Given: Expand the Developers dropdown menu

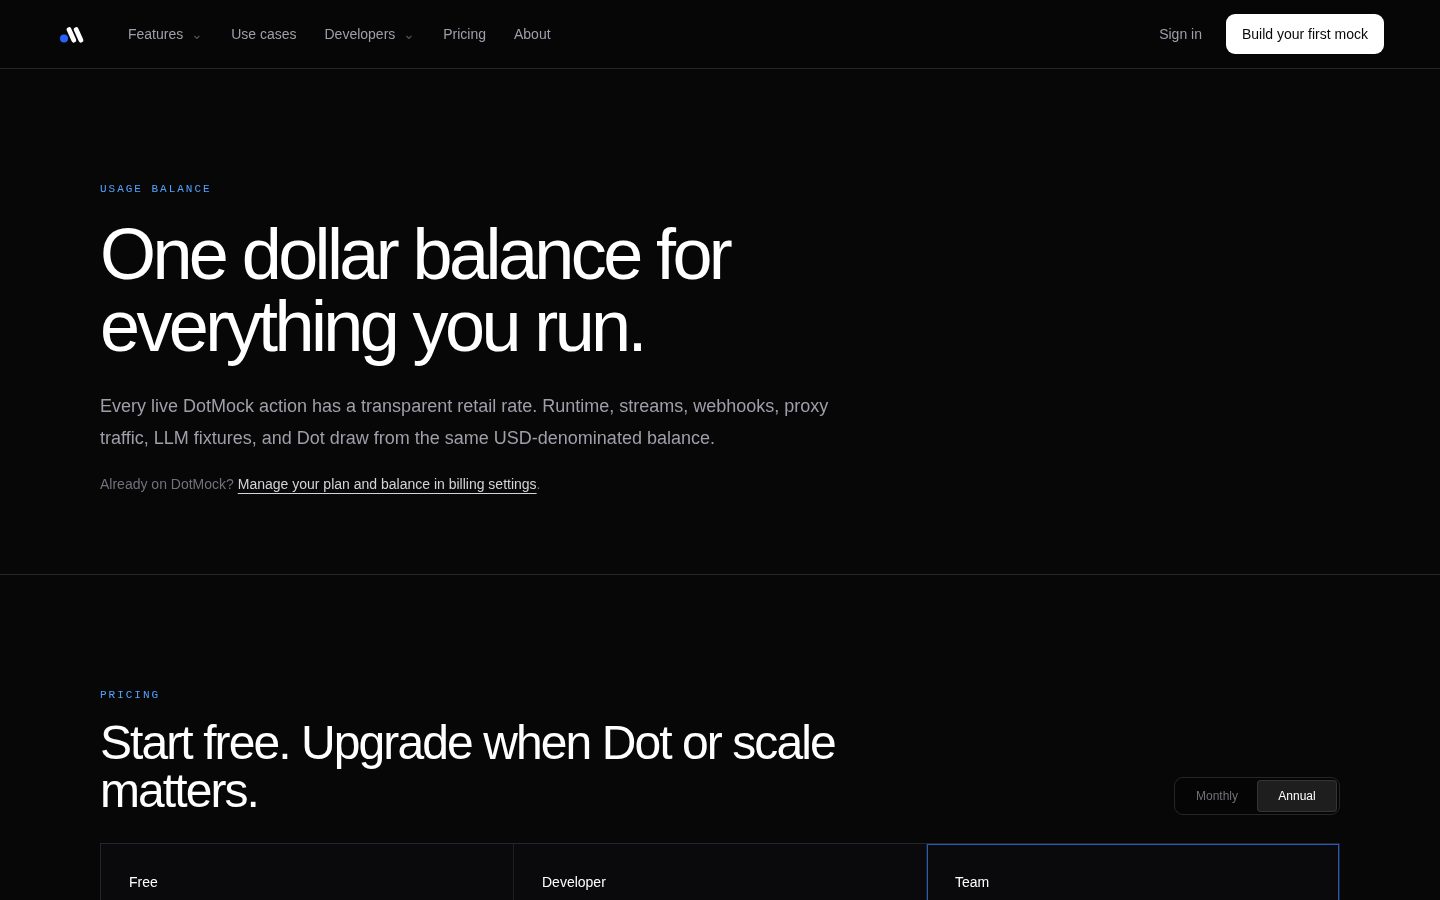Looking at the screenshot, I should 369,34.
